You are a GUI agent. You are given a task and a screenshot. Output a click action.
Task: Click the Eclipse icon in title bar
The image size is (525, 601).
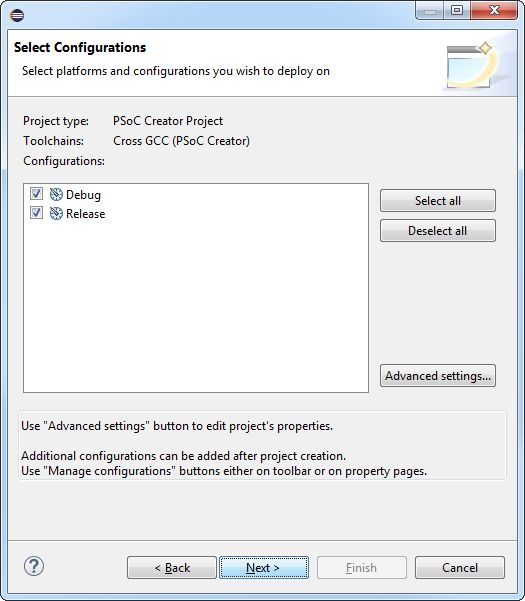point(17,15)
